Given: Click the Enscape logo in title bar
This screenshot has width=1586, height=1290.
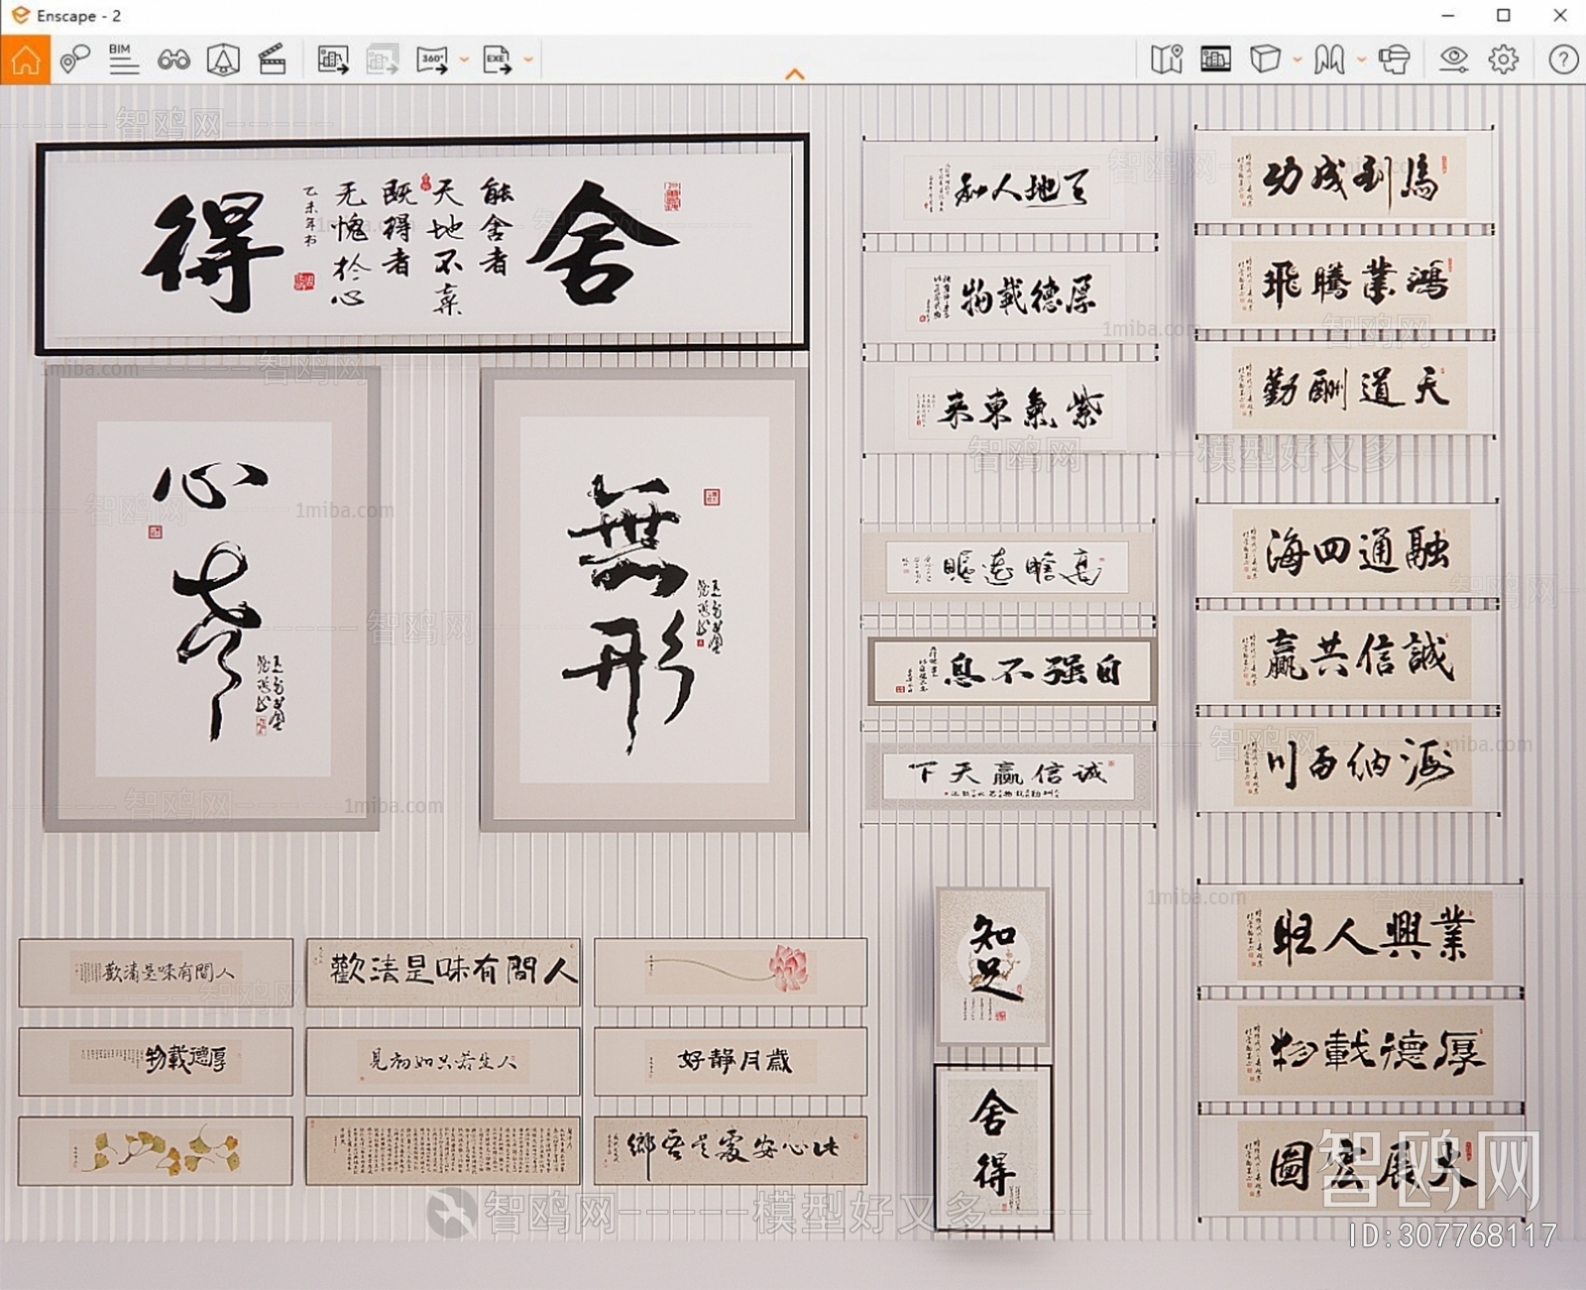Looking at the screenshot, I should [19, 15].
